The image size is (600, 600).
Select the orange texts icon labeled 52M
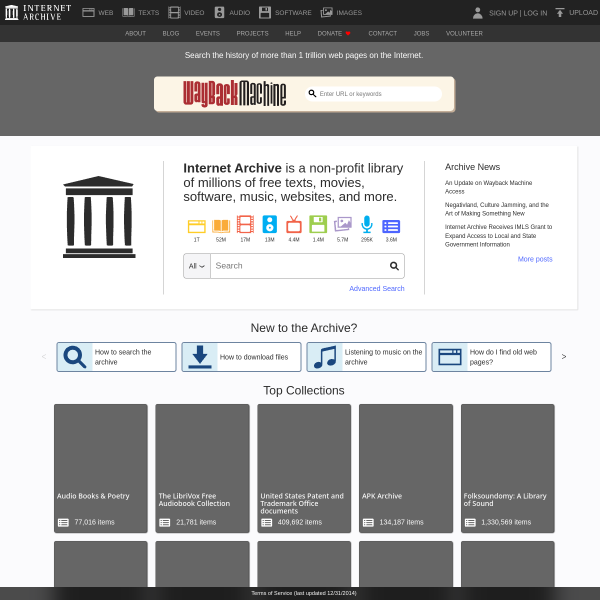pos(221,226)
